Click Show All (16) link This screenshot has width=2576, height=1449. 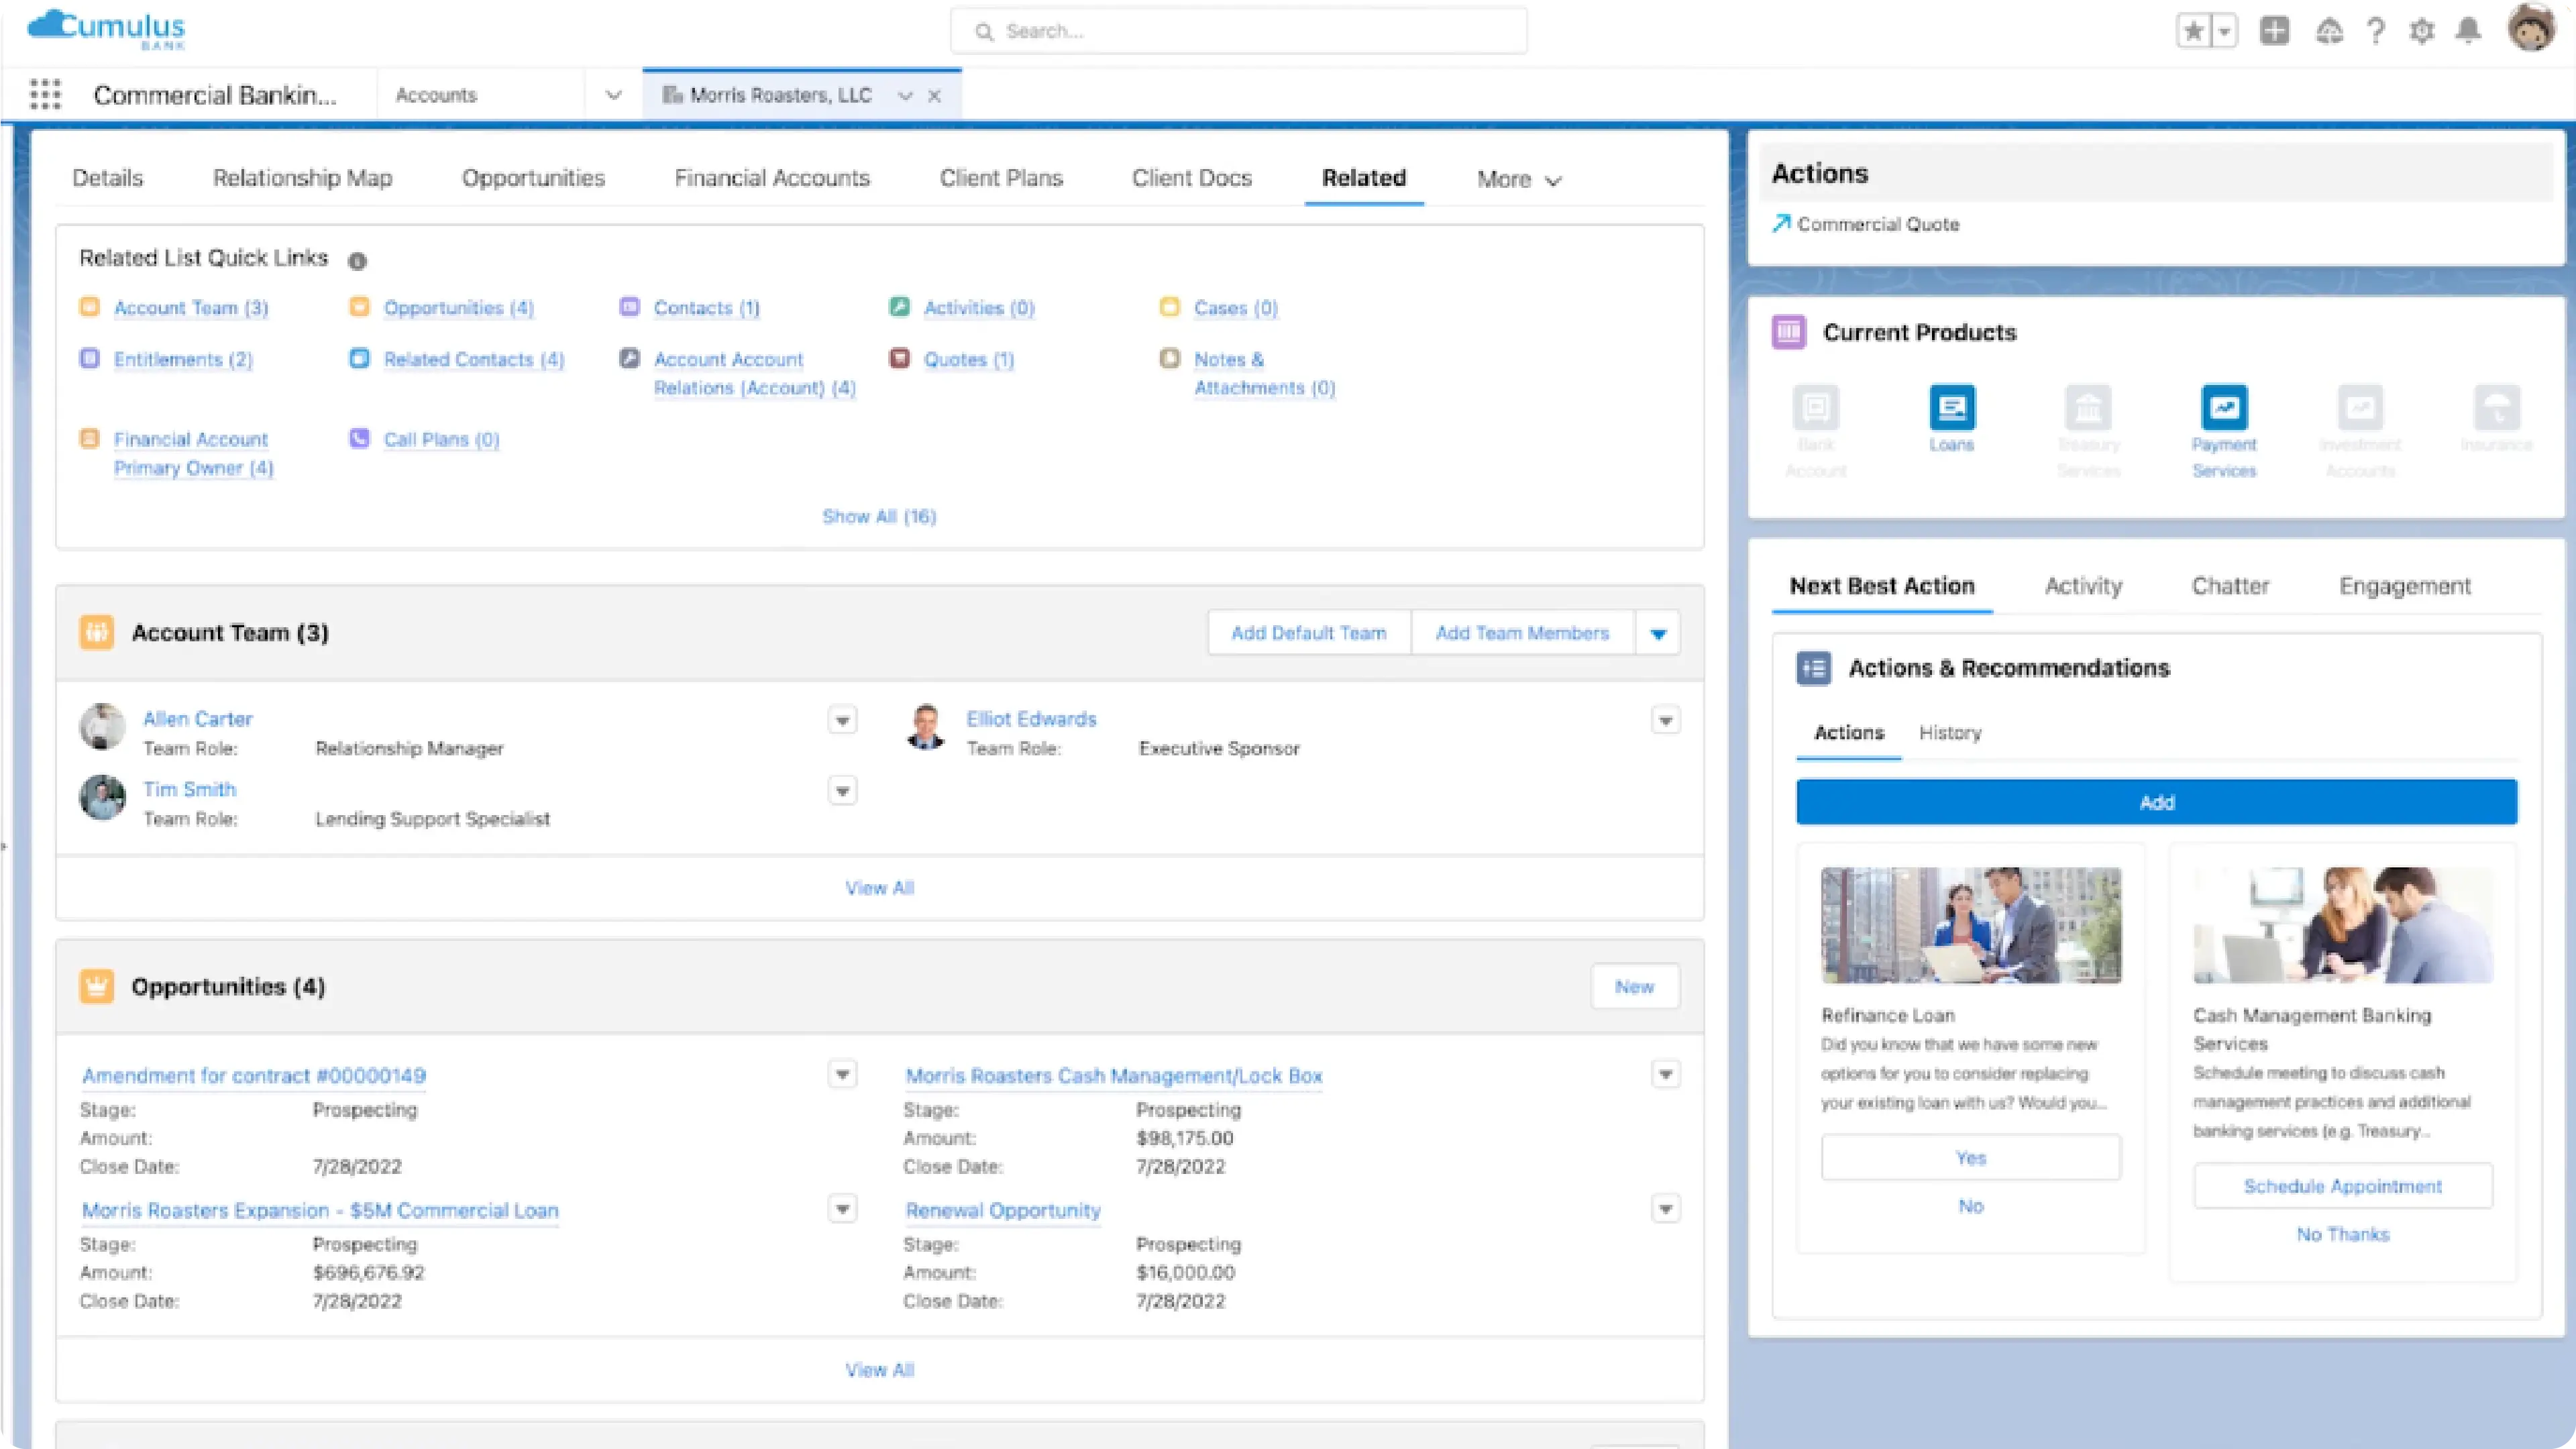(x=879, y=516)
